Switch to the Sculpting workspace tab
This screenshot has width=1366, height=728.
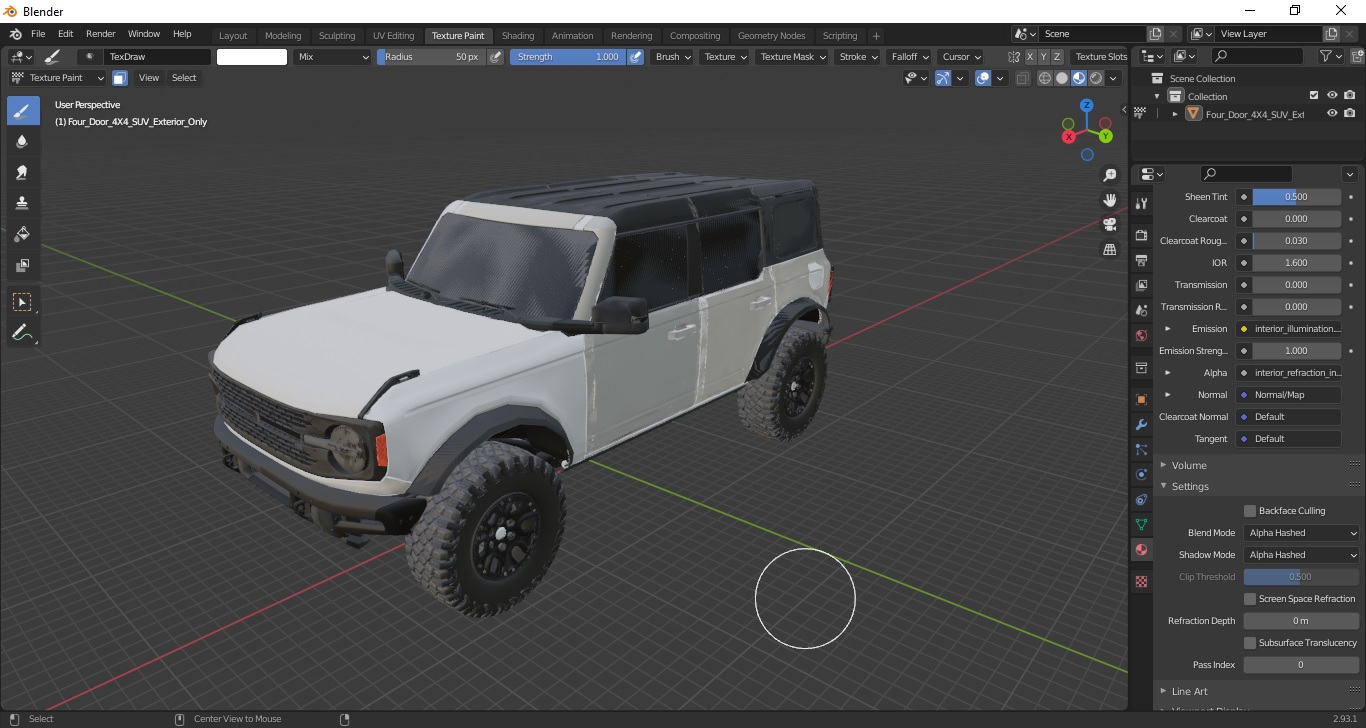337,36
